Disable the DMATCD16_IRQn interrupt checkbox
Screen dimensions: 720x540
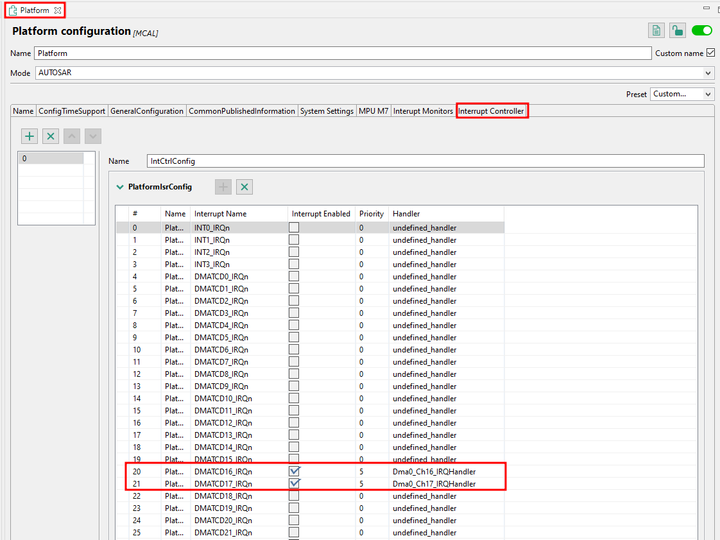(294, 471)
